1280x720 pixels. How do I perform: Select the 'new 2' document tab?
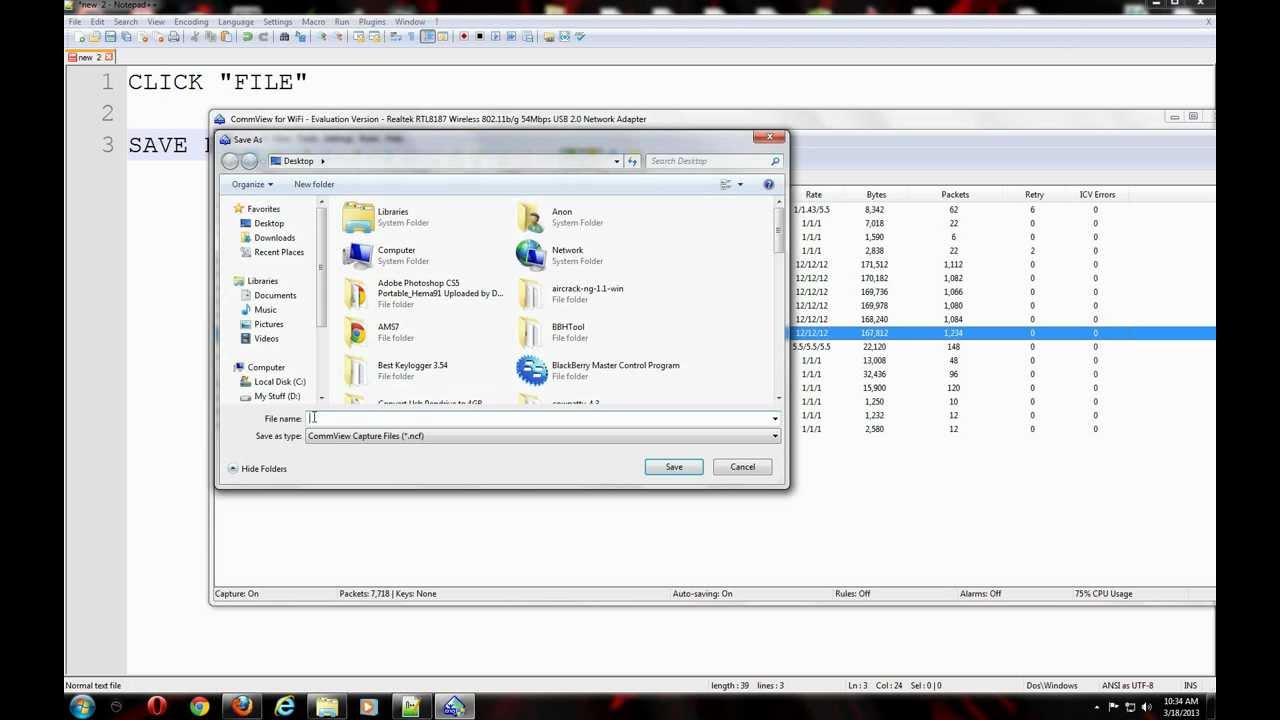[x=90, y=57]
